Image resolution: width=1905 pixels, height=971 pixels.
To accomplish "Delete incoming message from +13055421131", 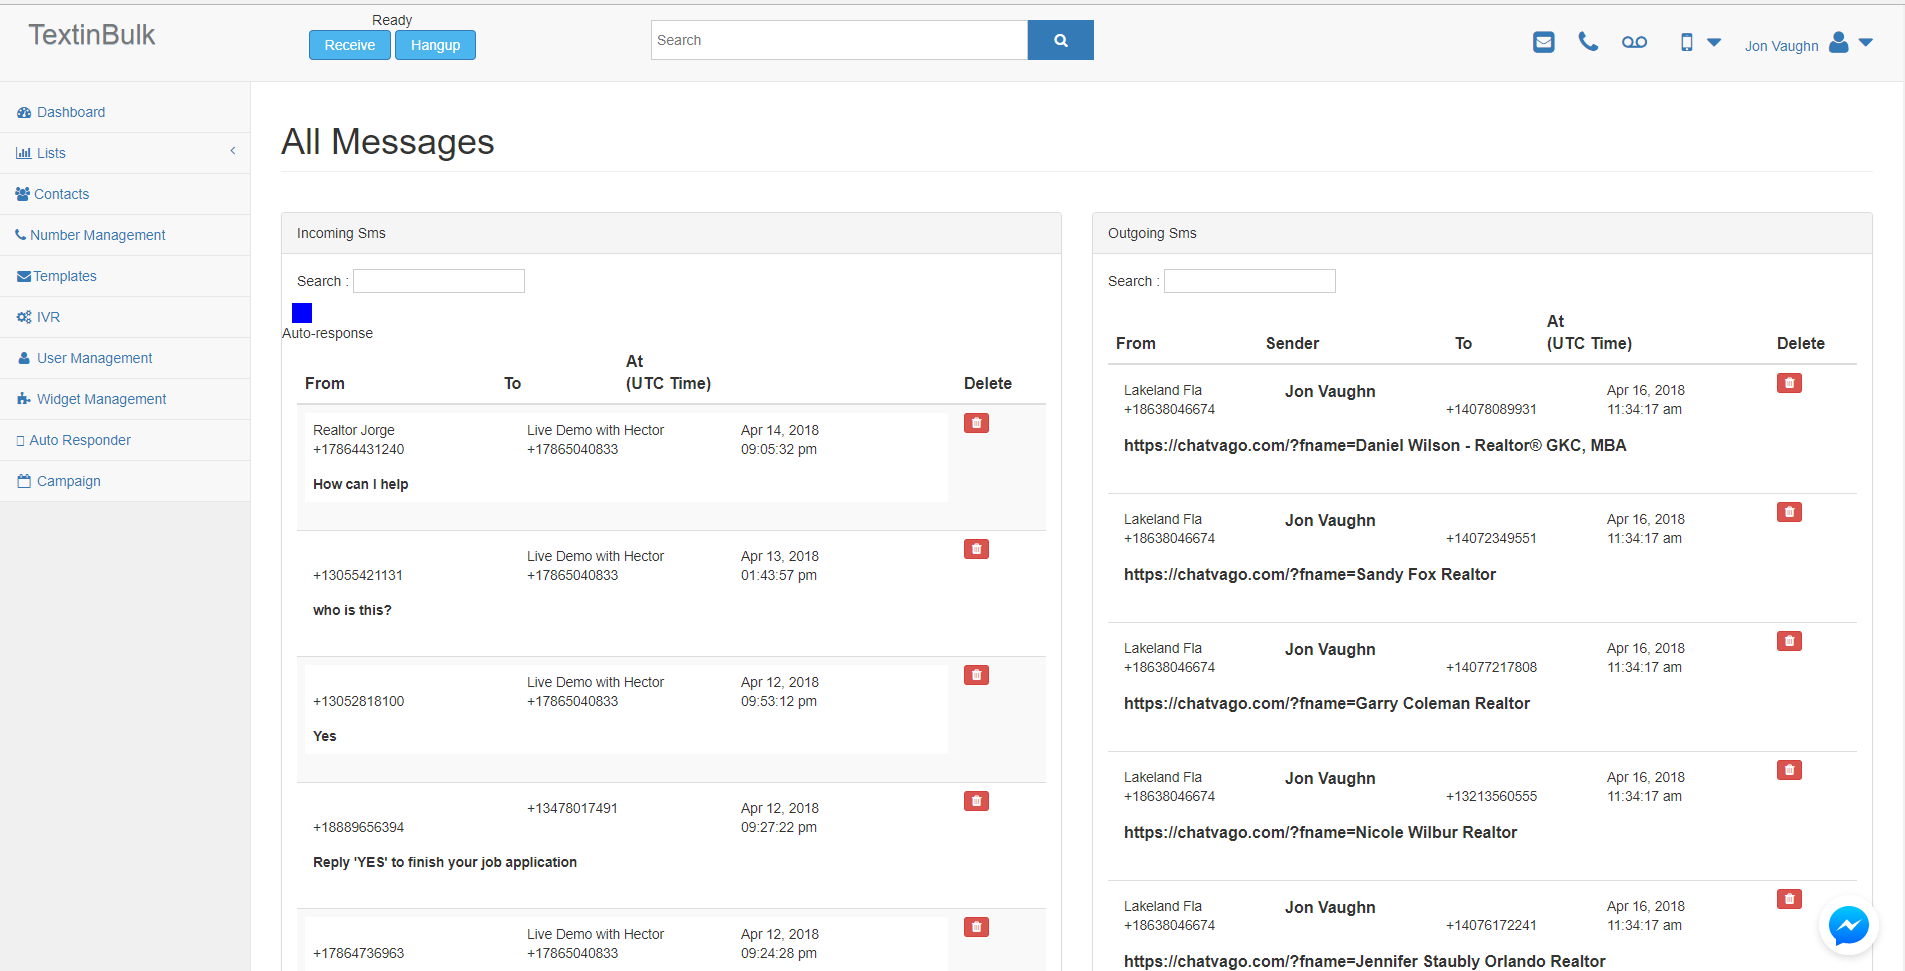I will click(x=976, y=549).
